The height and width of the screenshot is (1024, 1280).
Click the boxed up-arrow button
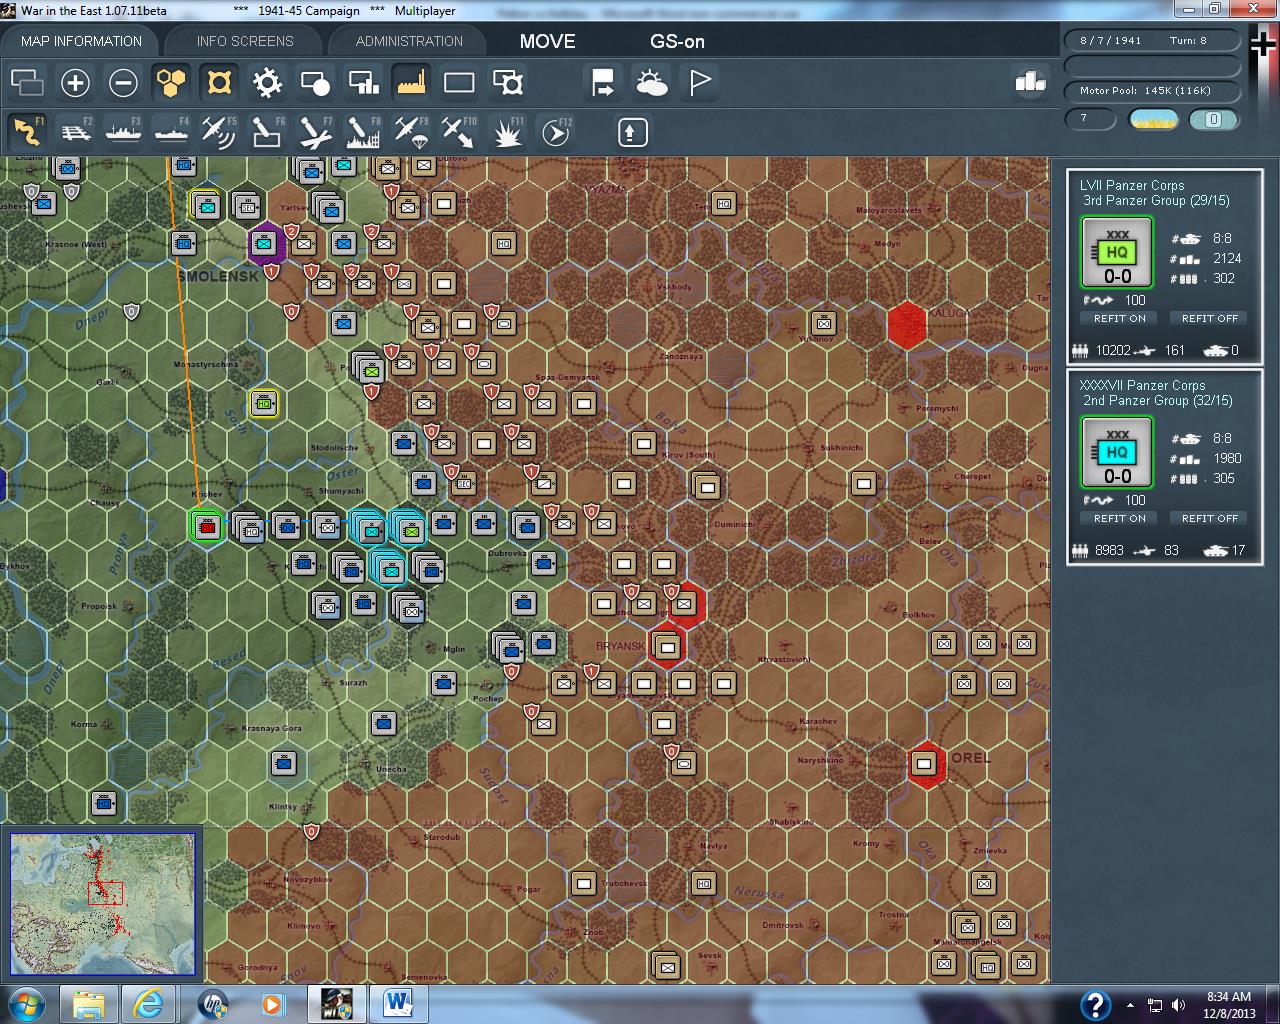632,132
